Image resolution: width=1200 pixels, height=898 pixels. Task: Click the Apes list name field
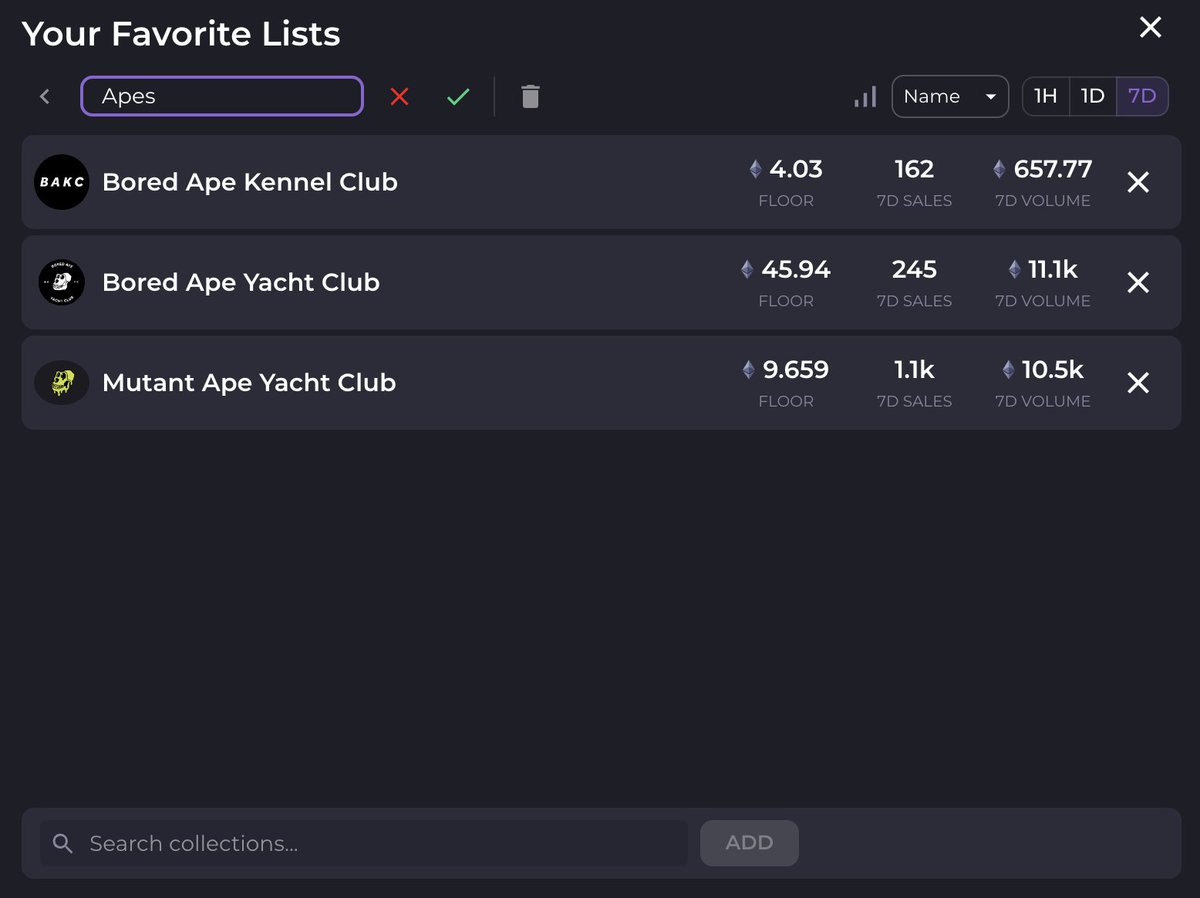click(x=222, y=96)
